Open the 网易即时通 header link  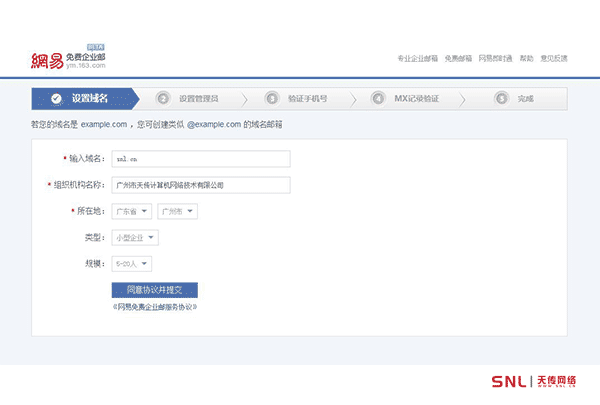pos(495,59)
